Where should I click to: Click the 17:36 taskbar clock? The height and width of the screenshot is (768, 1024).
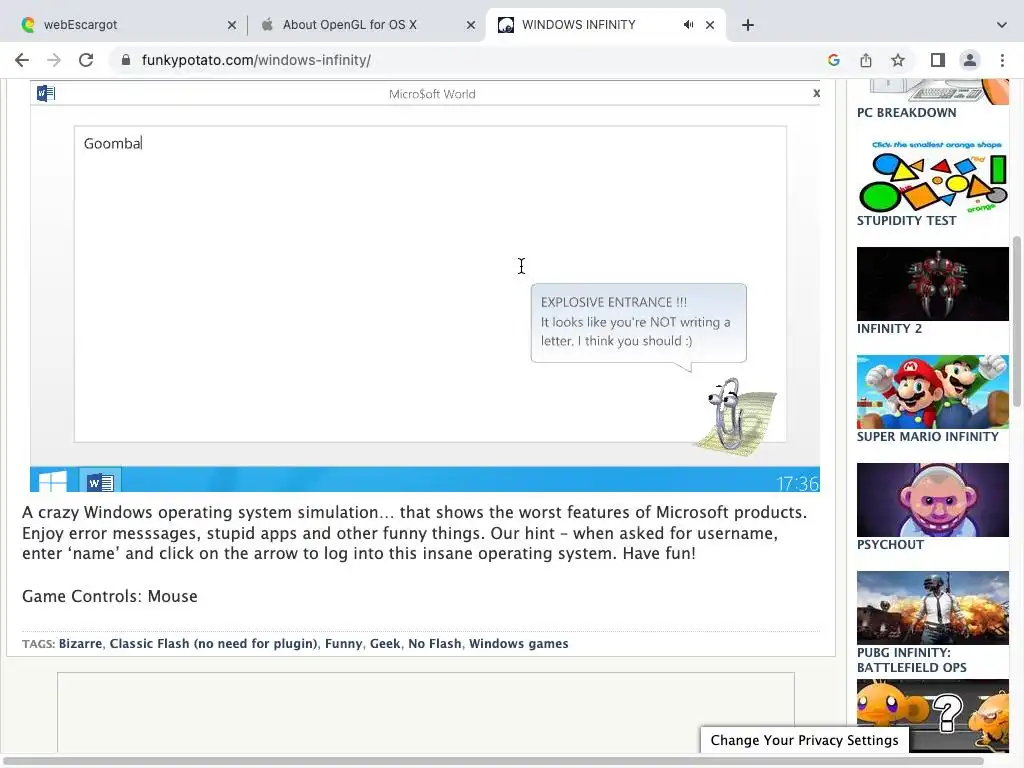pyautogui.click(x=797, y=484)
